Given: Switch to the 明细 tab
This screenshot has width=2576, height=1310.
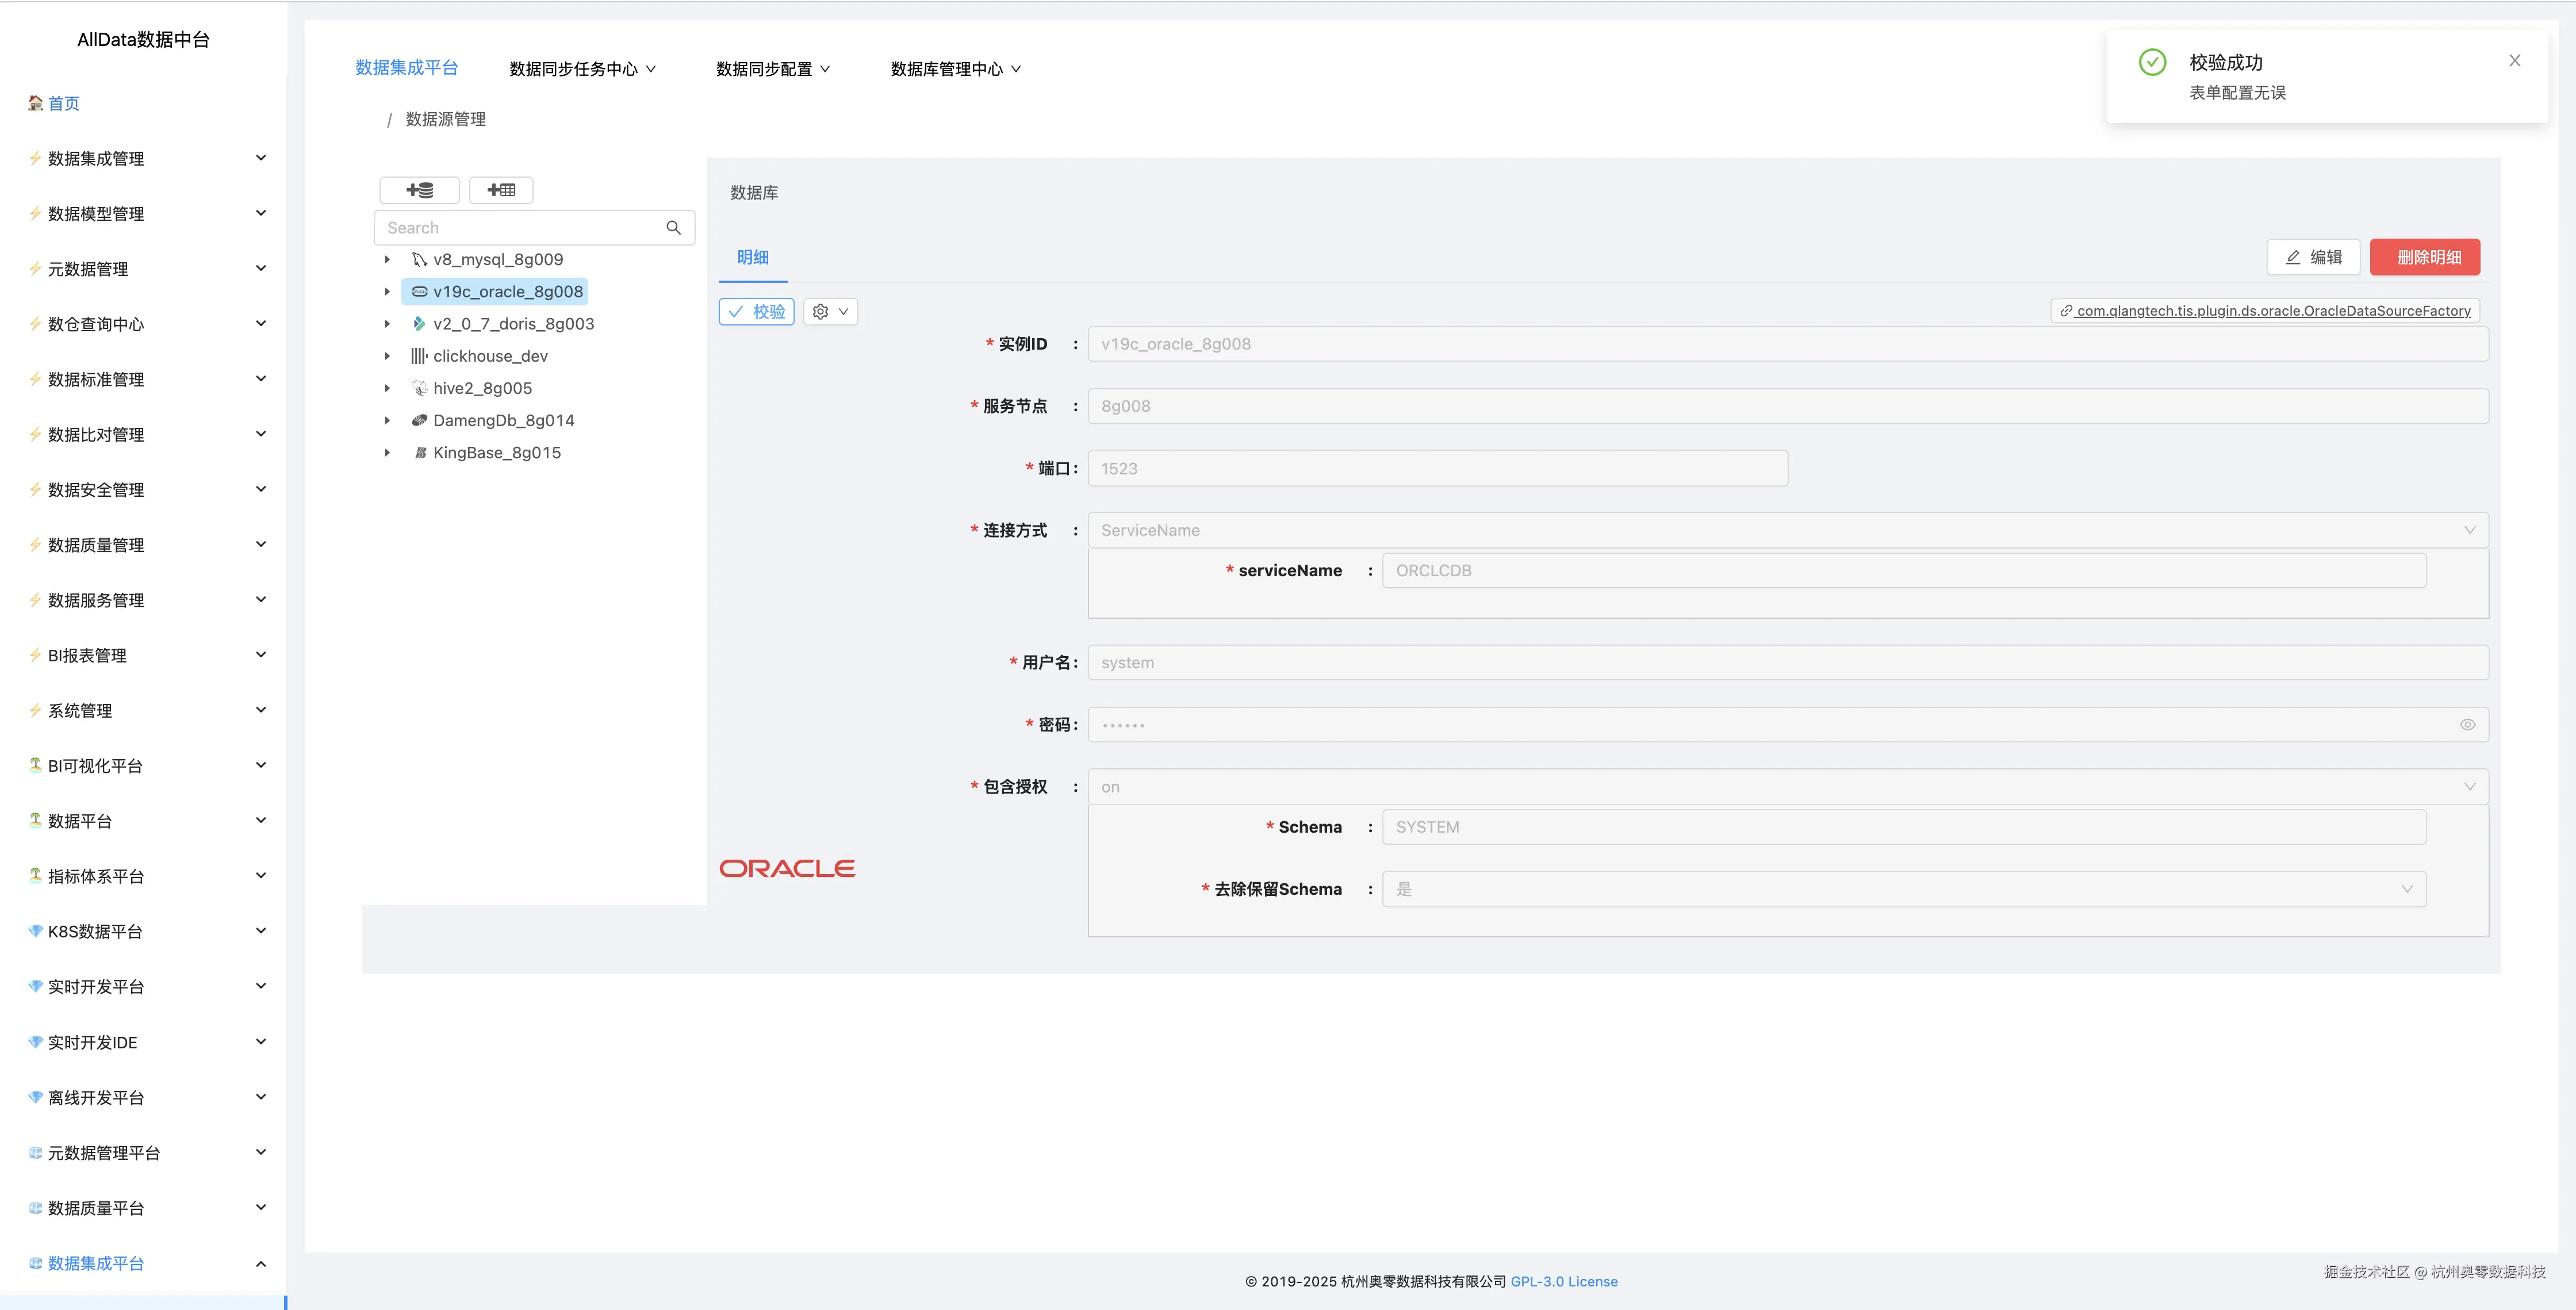Looking at the screenshot, I should pos(752,258).
